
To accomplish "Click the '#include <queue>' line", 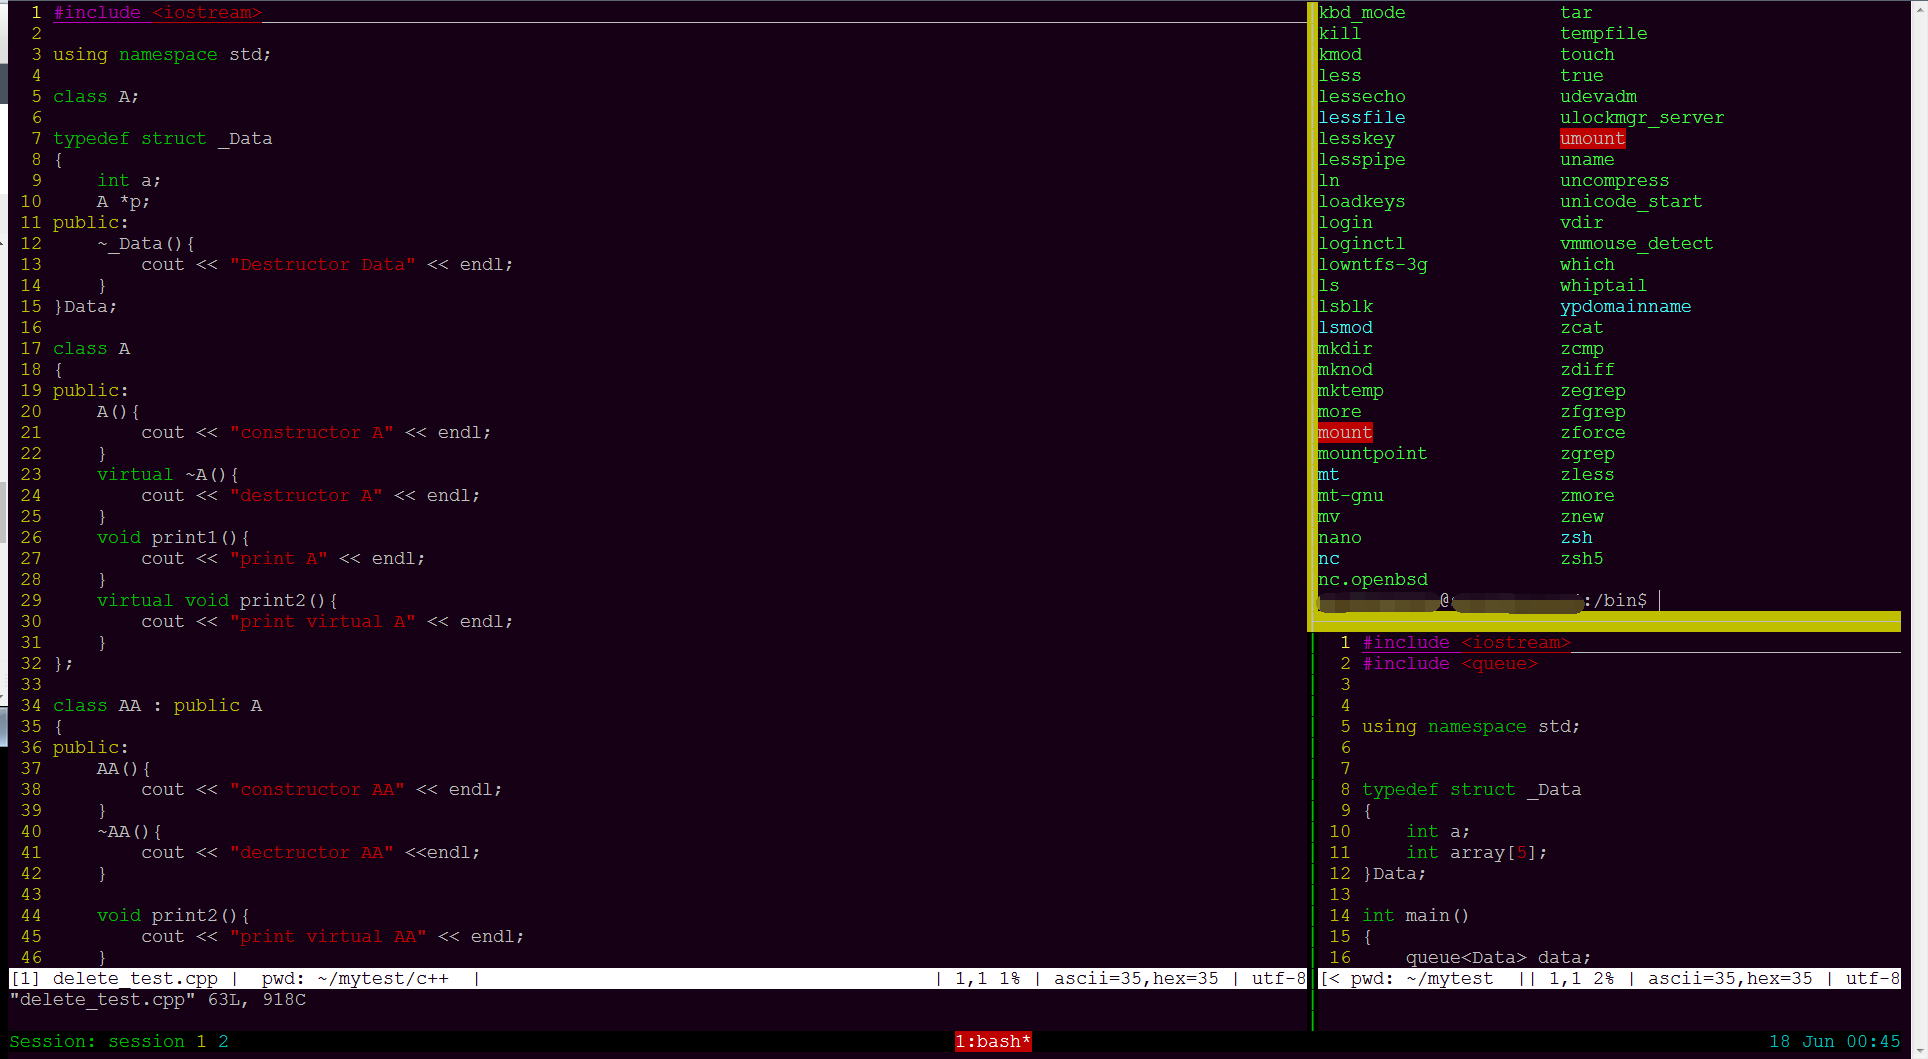I will [x=1449, y=663].
